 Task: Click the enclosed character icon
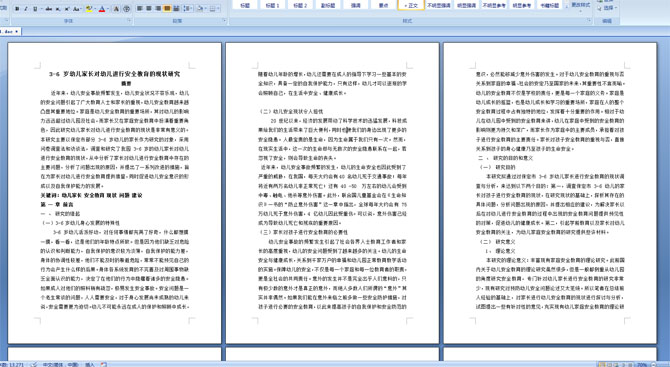point(127,9)
